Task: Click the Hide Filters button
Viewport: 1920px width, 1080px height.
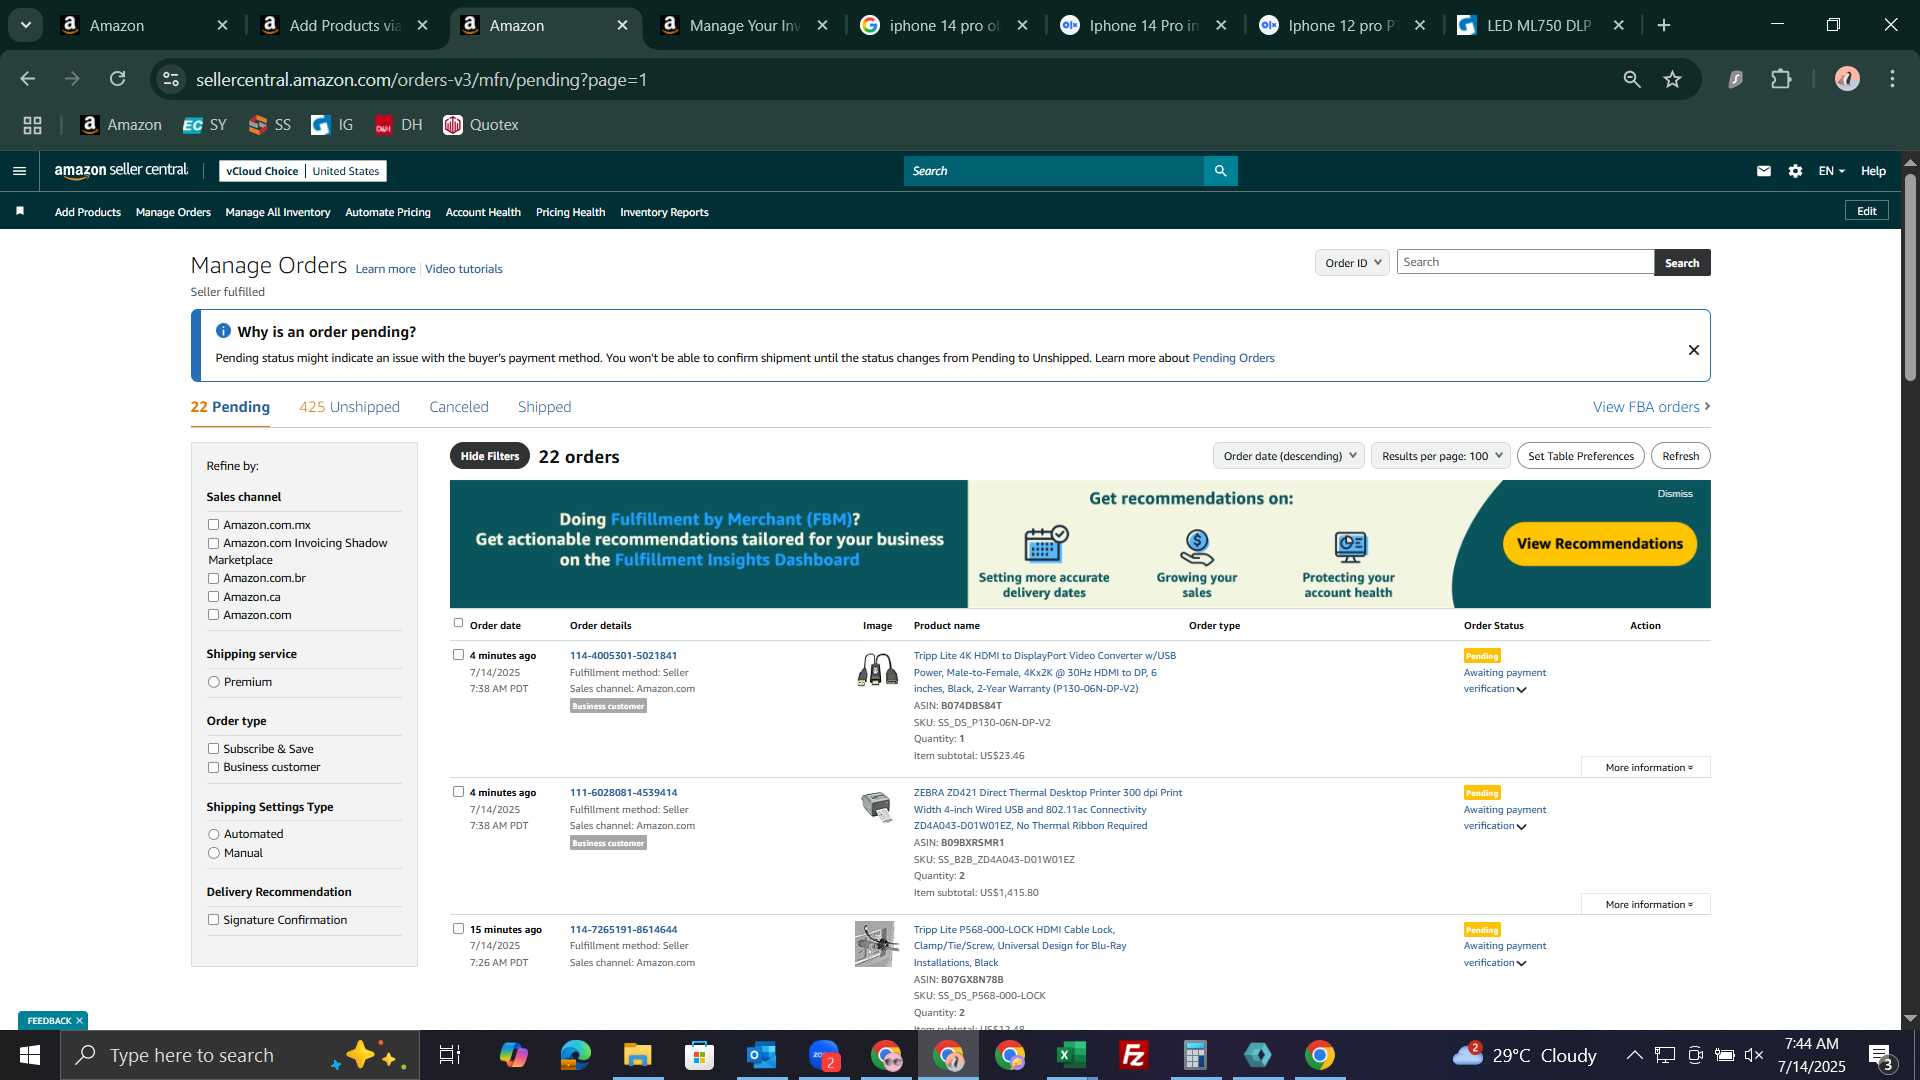Action: point(490,456)
